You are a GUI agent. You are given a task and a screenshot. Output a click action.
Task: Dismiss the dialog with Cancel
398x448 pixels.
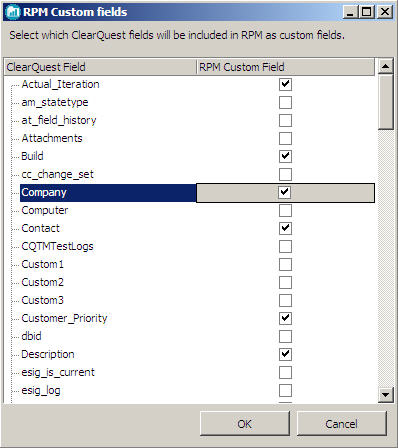[342, 424]
